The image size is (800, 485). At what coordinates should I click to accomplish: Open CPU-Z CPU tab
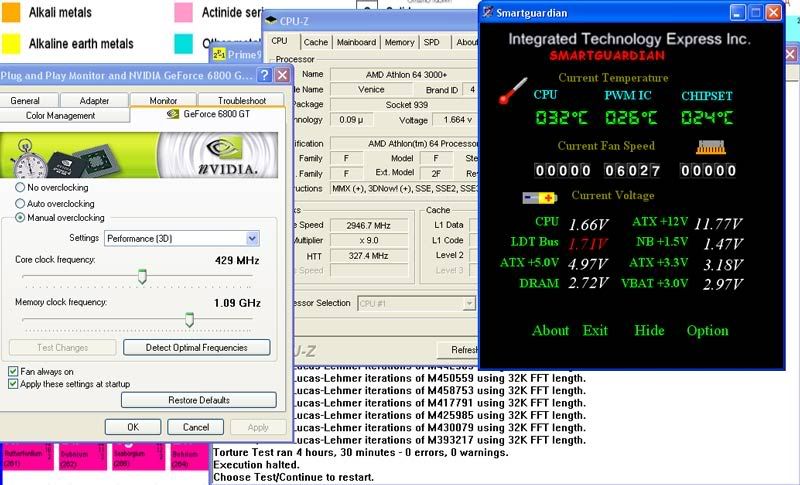pyautogui.click(x=280, y=41)
